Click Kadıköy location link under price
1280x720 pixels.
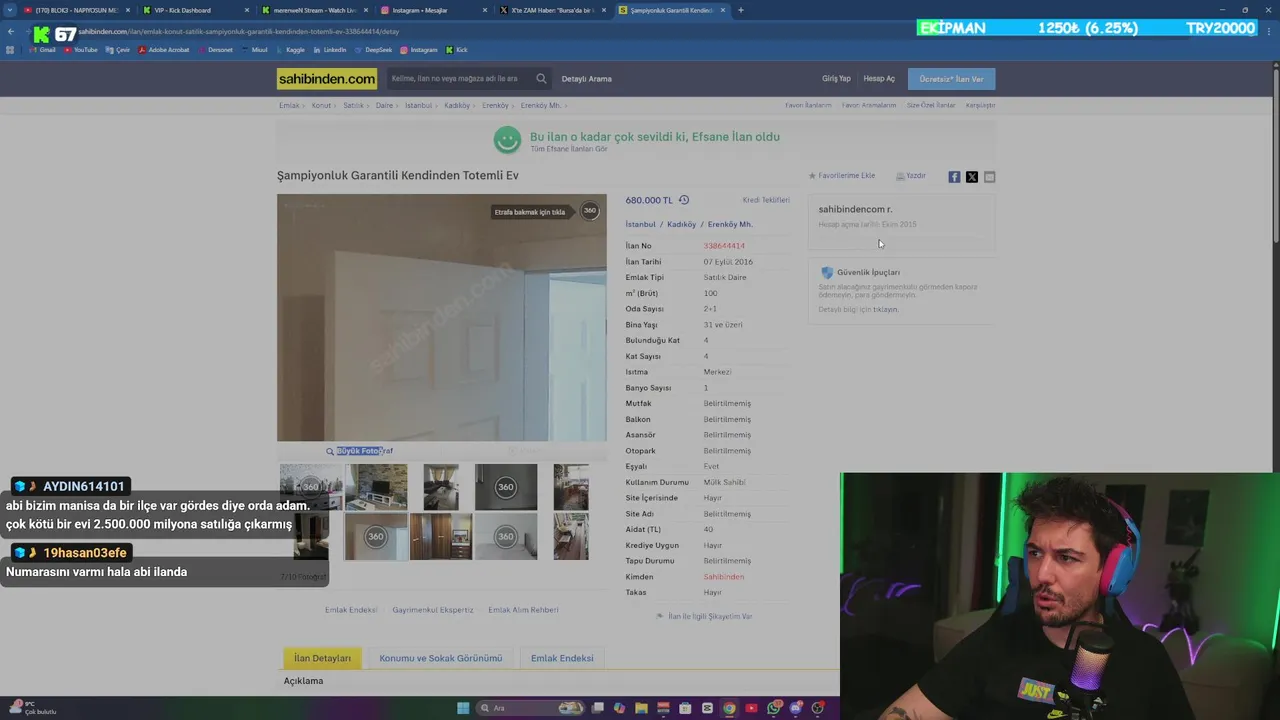[x=682, y=225]
